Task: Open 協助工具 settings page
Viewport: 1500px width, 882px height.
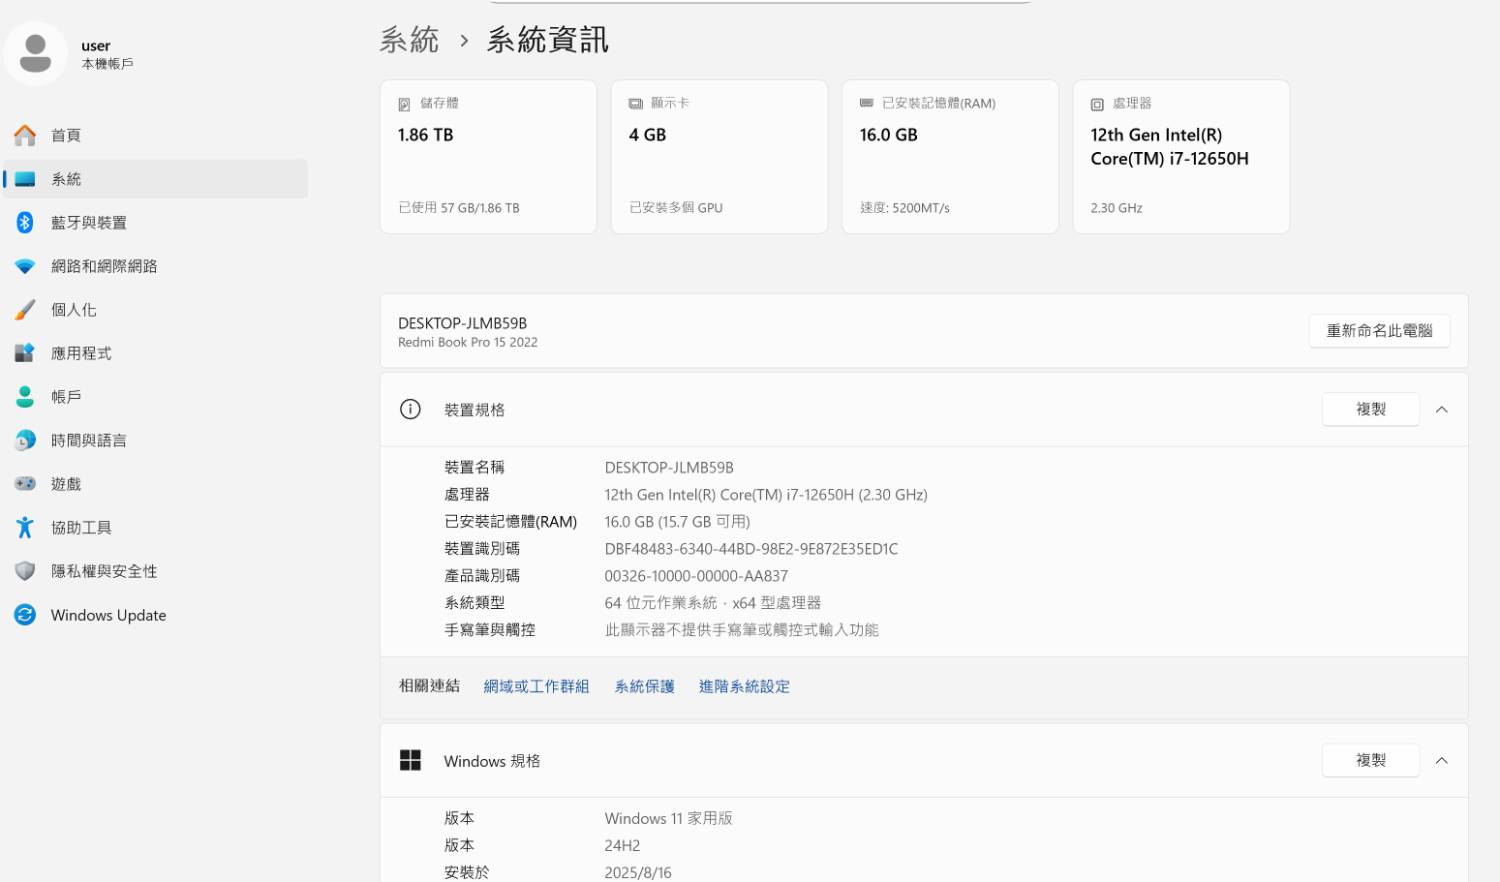Action: [156, 527]
